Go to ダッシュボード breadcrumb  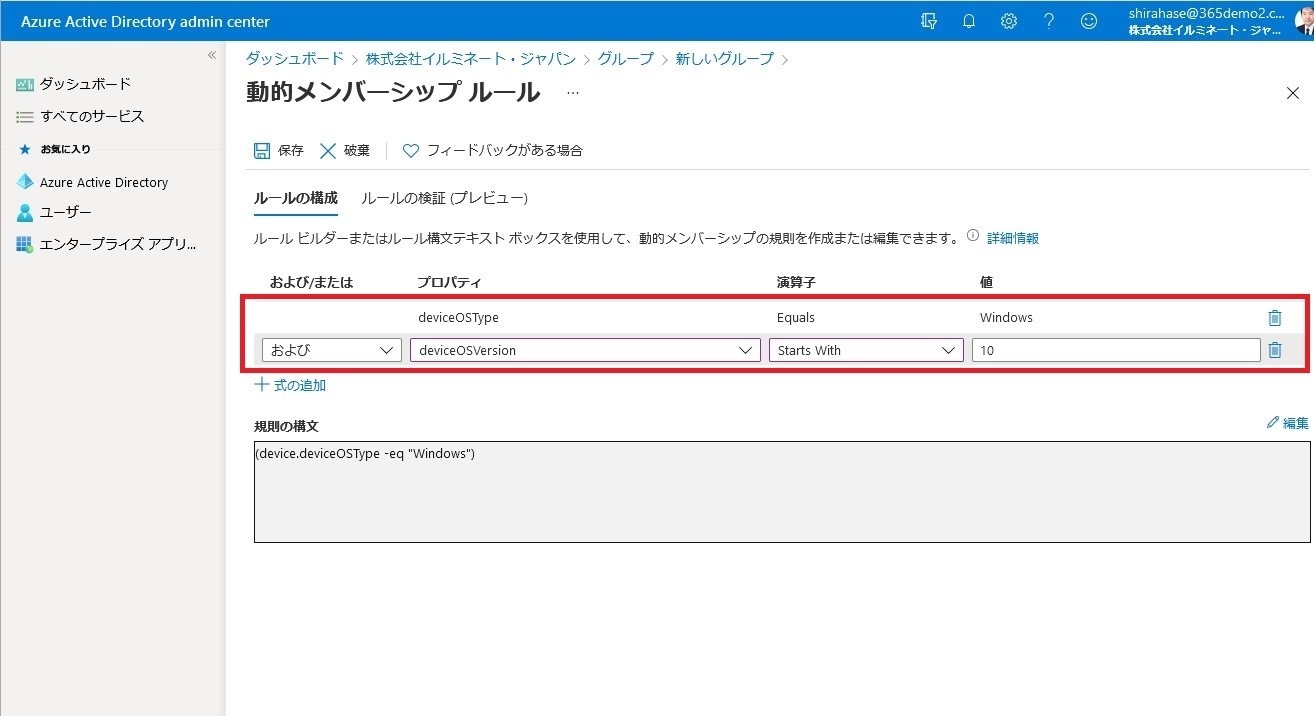coord(295,59)
